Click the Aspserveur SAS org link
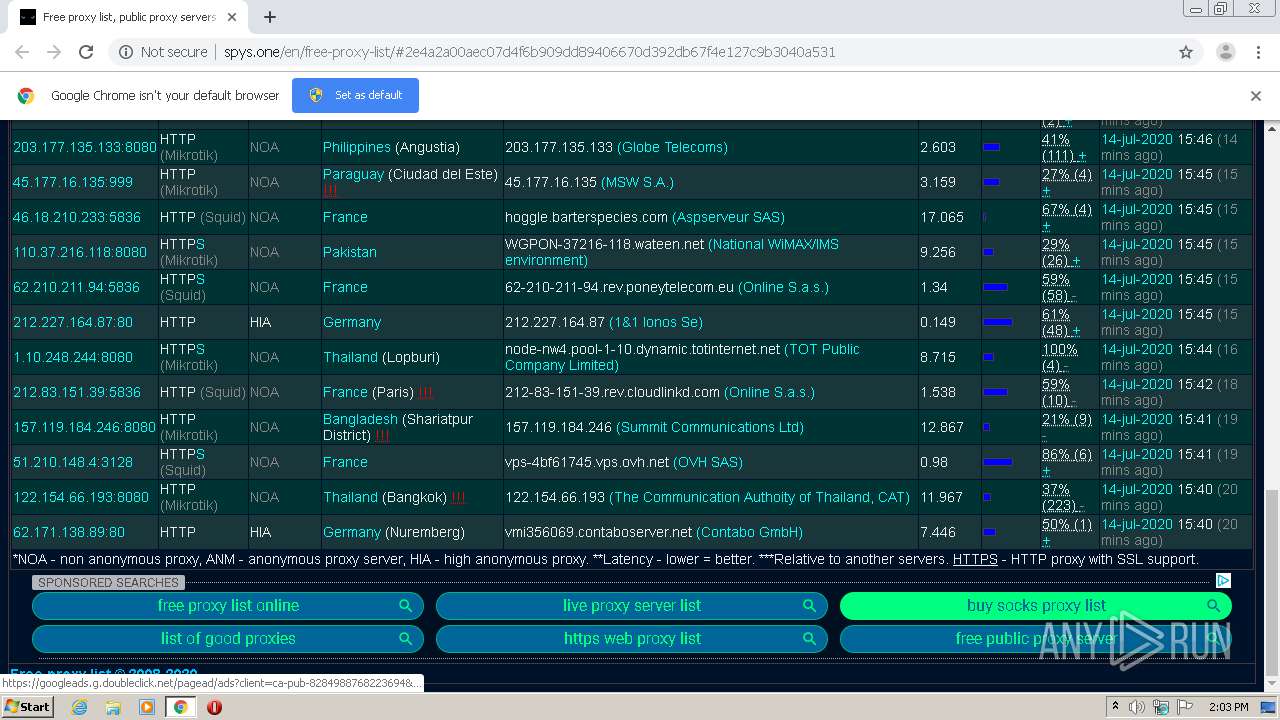The height and width of the screenshot is (720, 1280). [x=728, y=217]
